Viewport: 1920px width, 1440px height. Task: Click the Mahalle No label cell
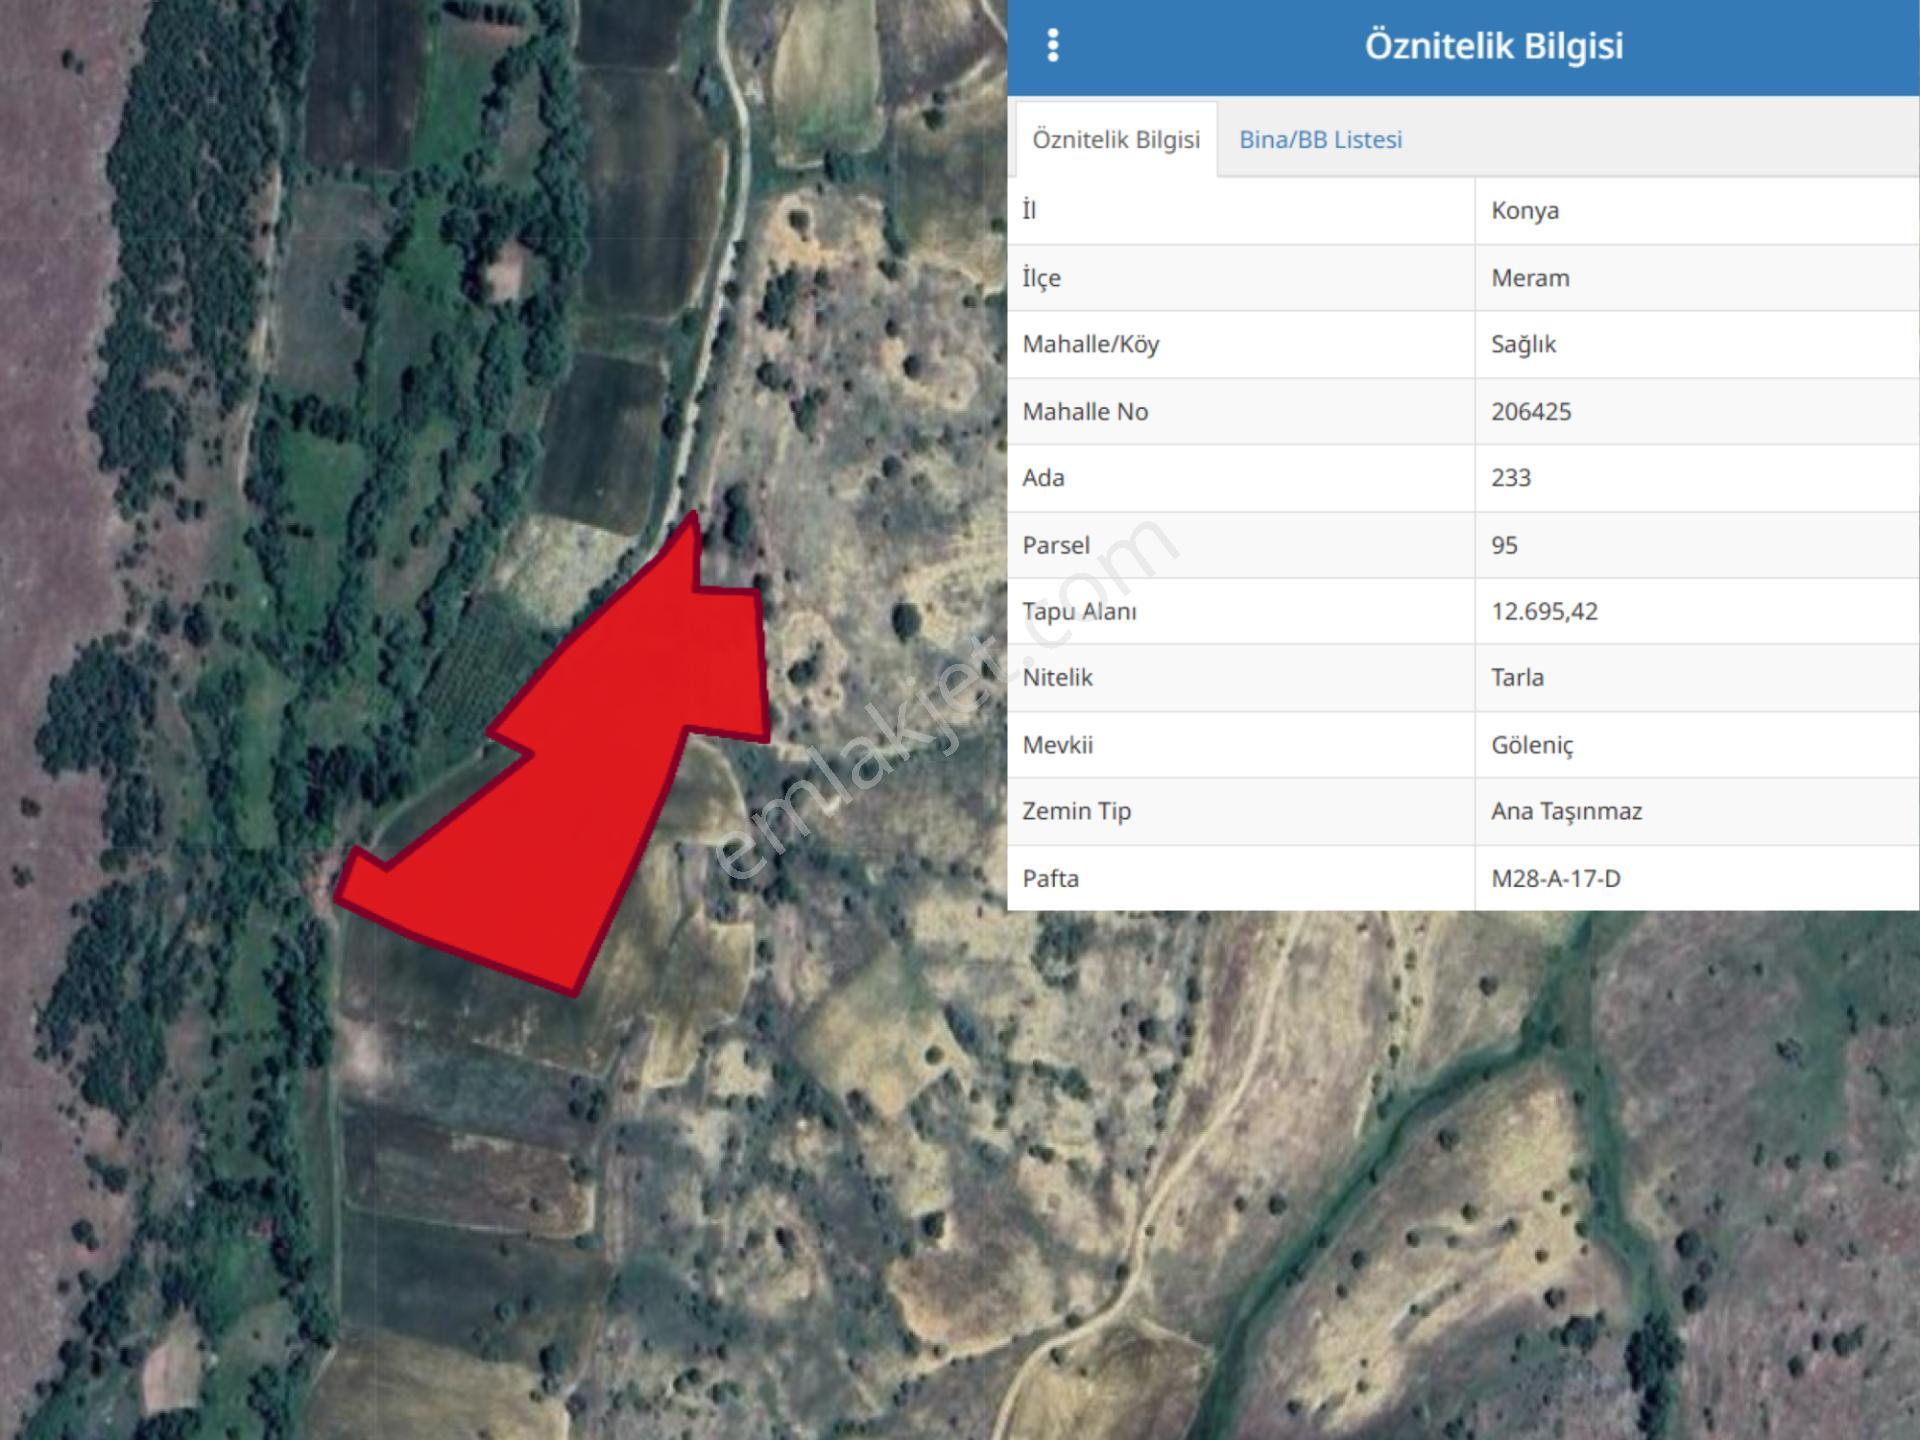(x=1241, y=412)
